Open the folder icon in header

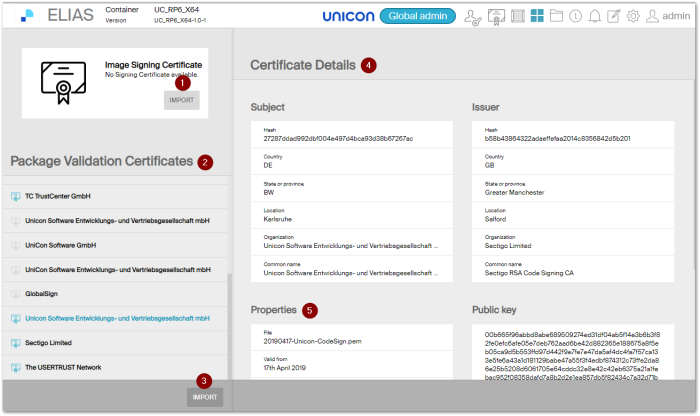556,16
